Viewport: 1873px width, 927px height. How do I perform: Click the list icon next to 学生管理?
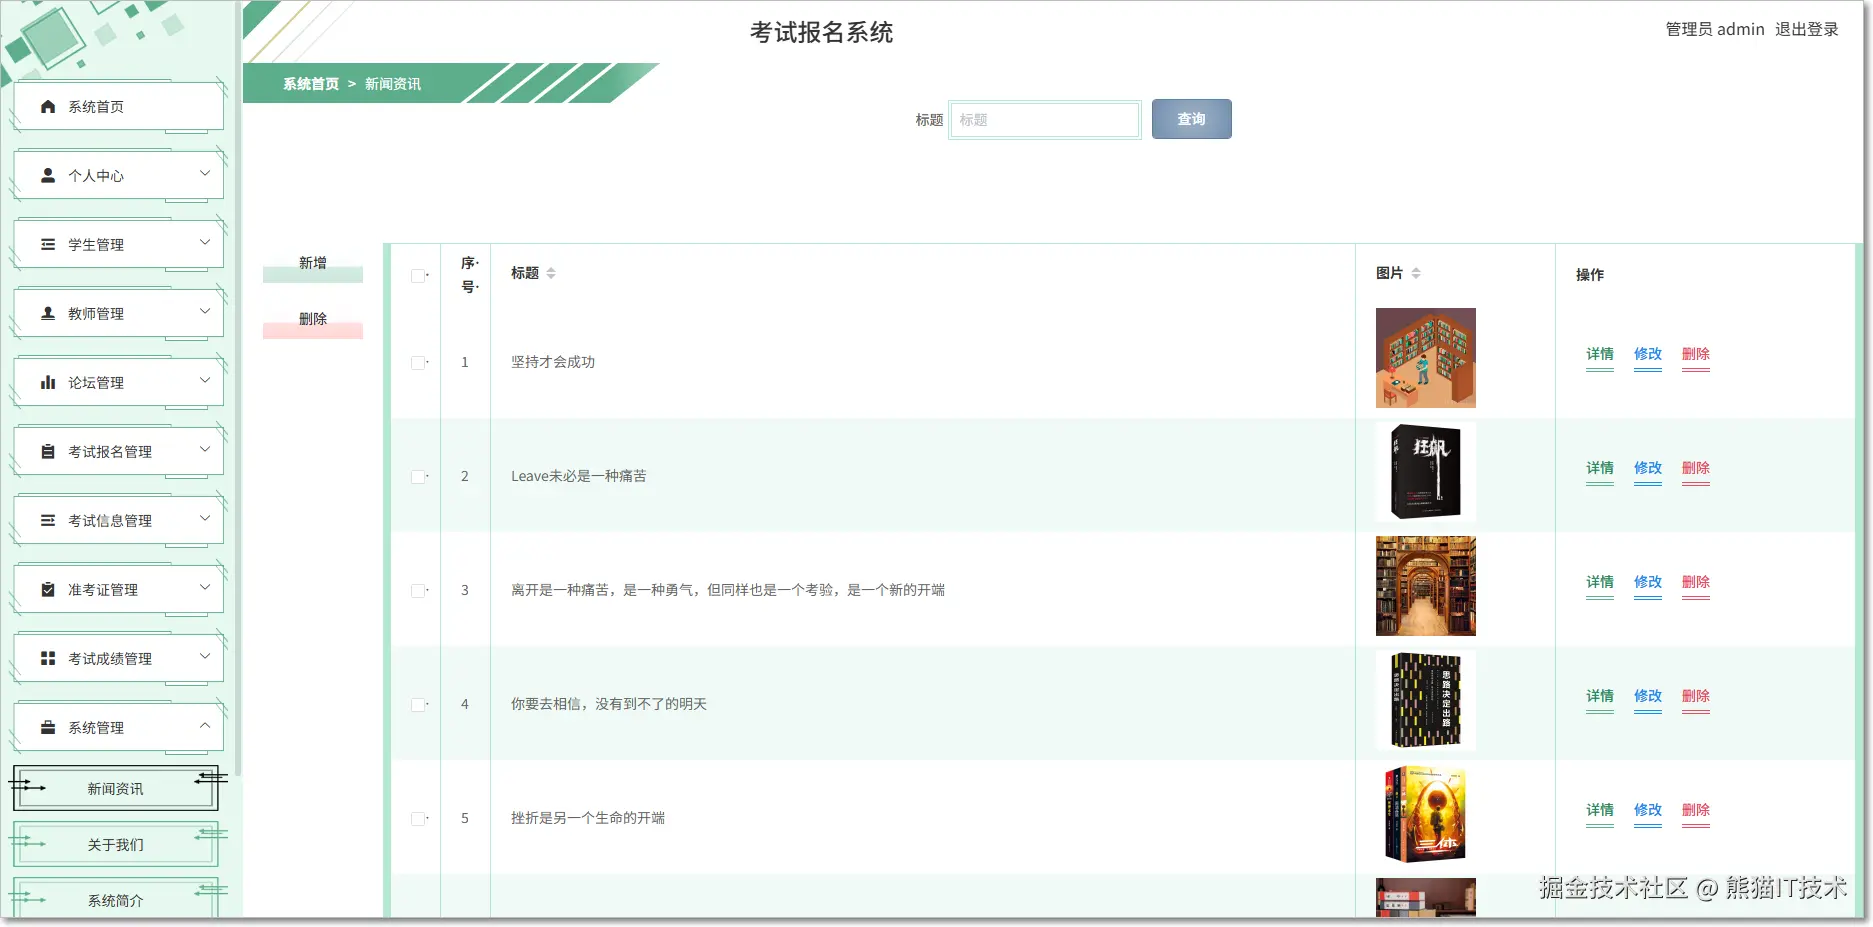click(48, 244)
